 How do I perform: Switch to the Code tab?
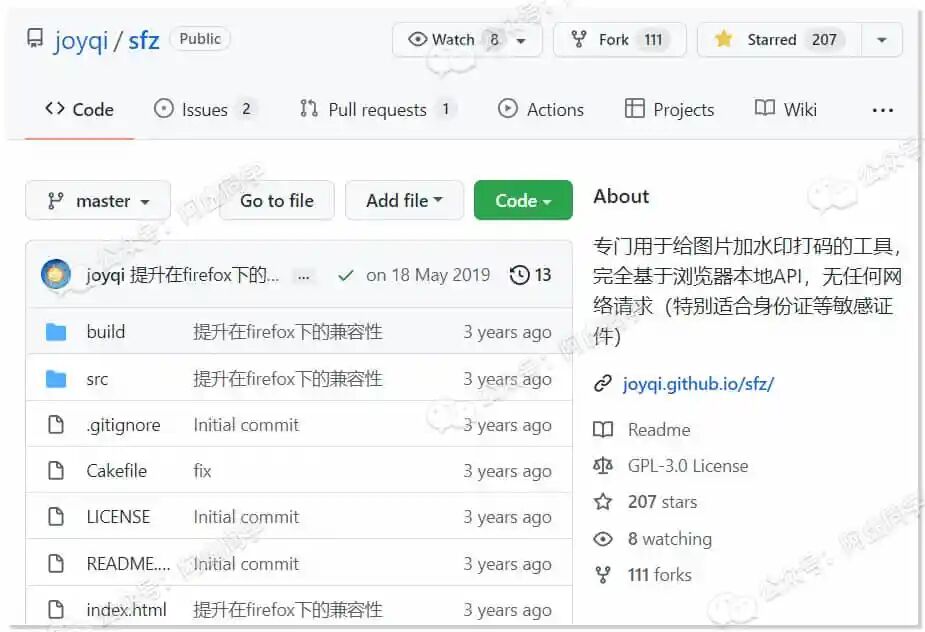[x=79, y=109]
